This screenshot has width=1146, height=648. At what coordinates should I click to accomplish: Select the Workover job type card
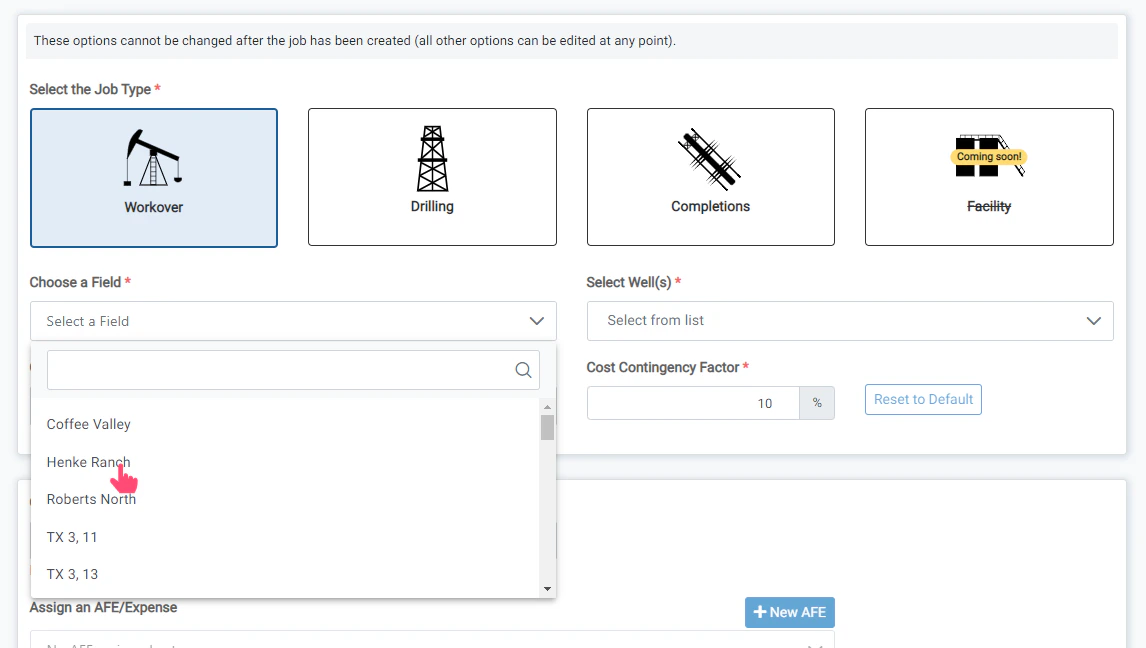(153, 178)
